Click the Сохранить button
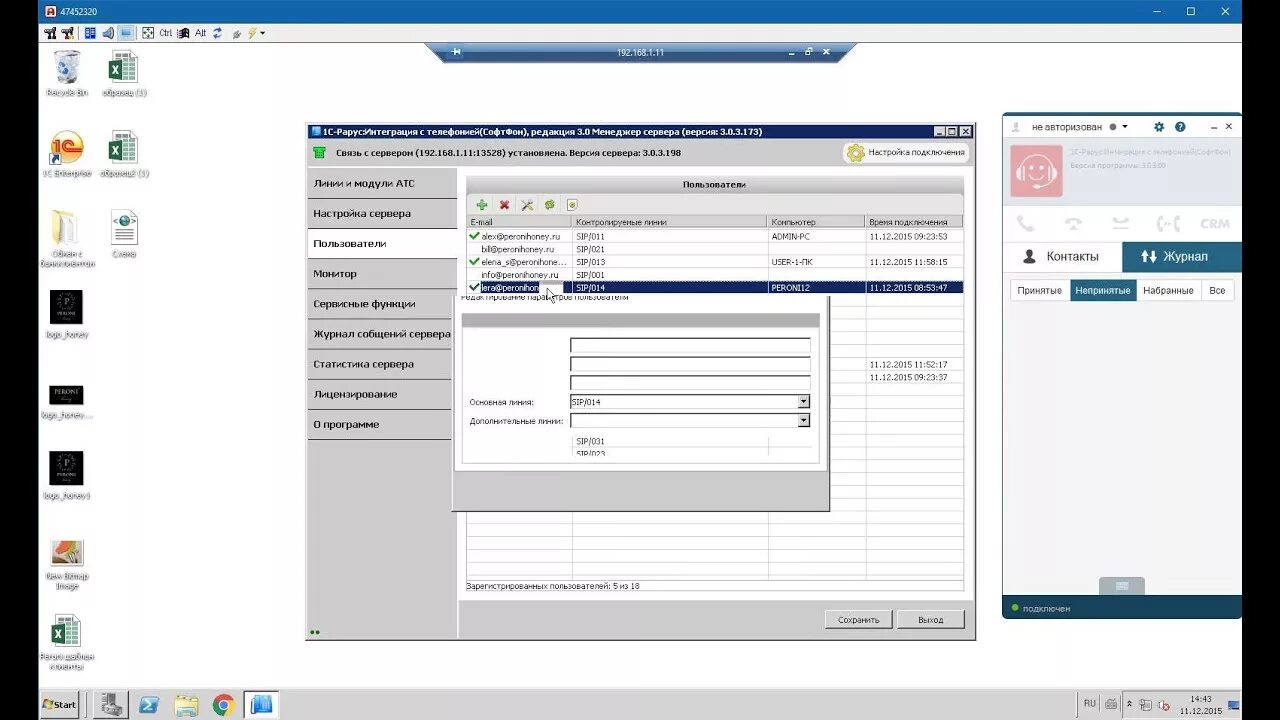The width and height of the screenshot is (1280, 720). pos(858,620)
